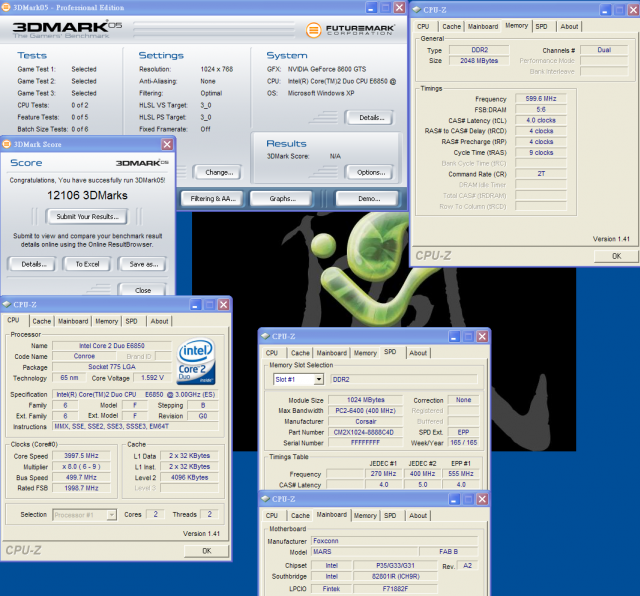Open Memory tab in CPU-Z CPU window
The height and width of the screenshot is (596, 640).
click(107, 321)
